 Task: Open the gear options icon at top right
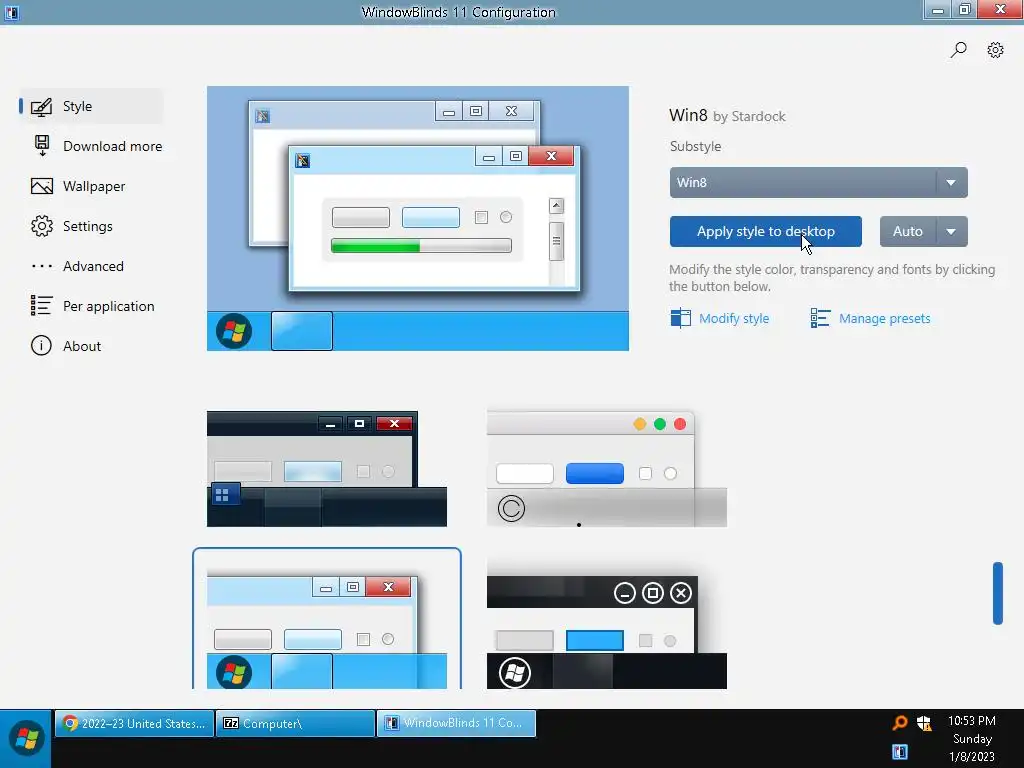[995, 50]
